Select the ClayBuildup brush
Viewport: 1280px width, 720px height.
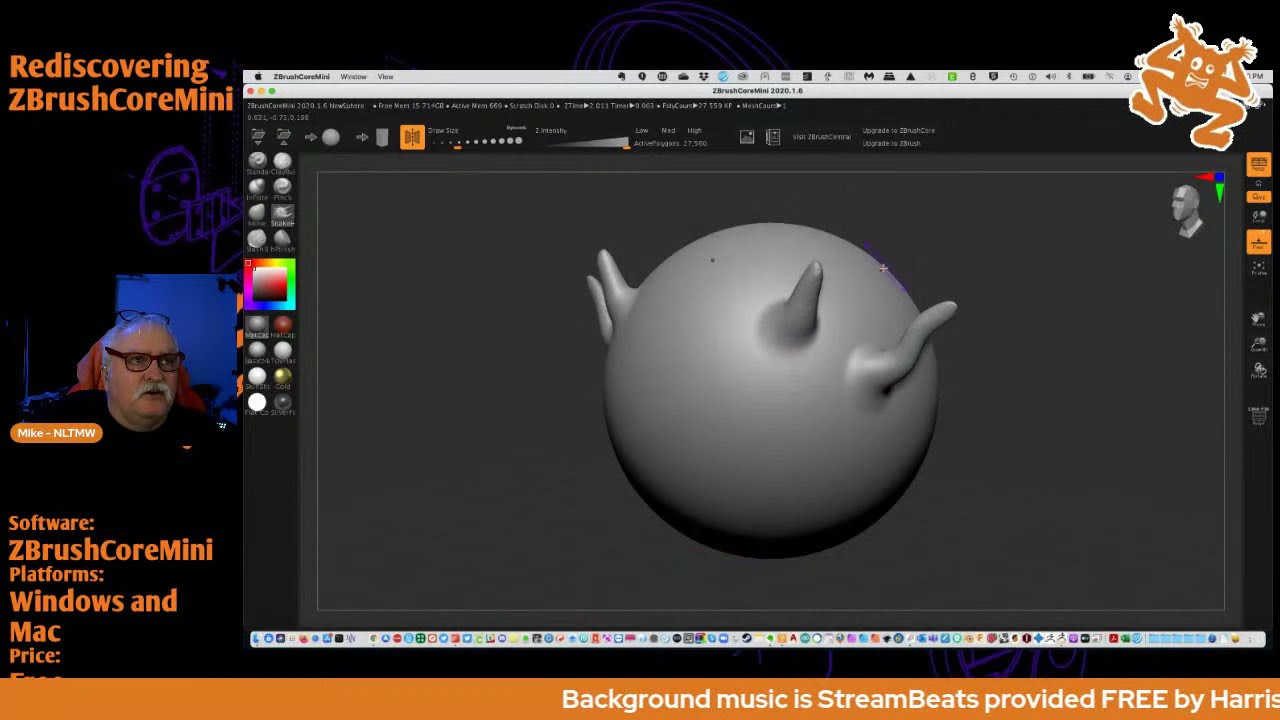click(x=282, y=161)
